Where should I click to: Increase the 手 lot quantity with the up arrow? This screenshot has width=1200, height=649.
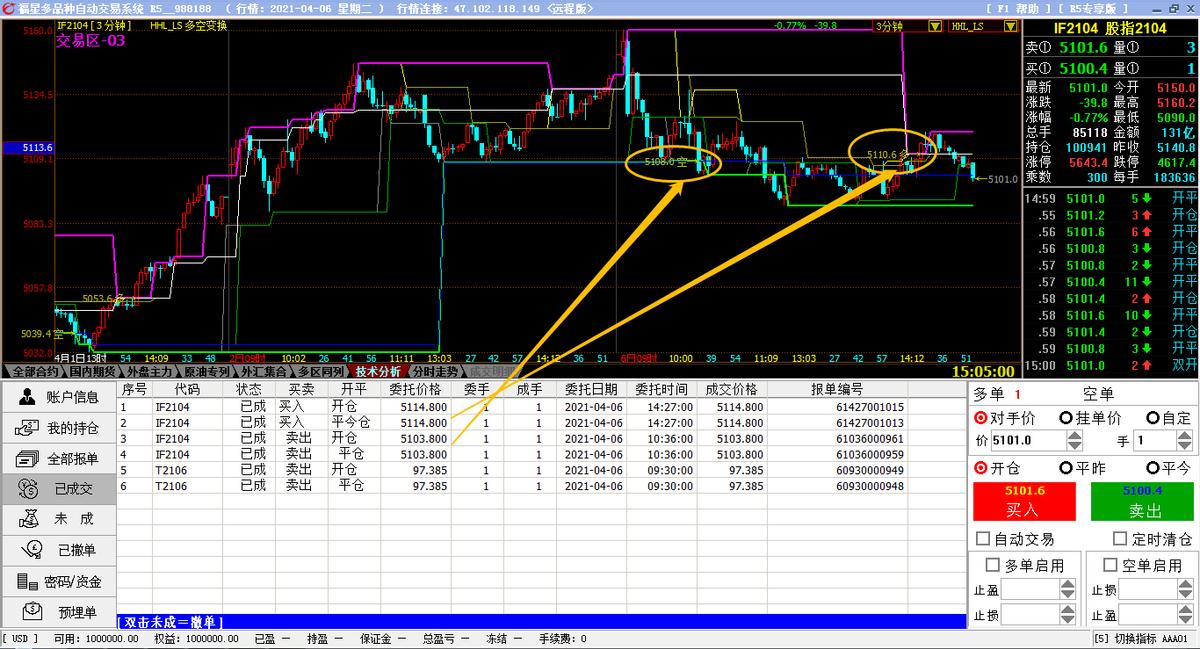[x=1185, y=435]
